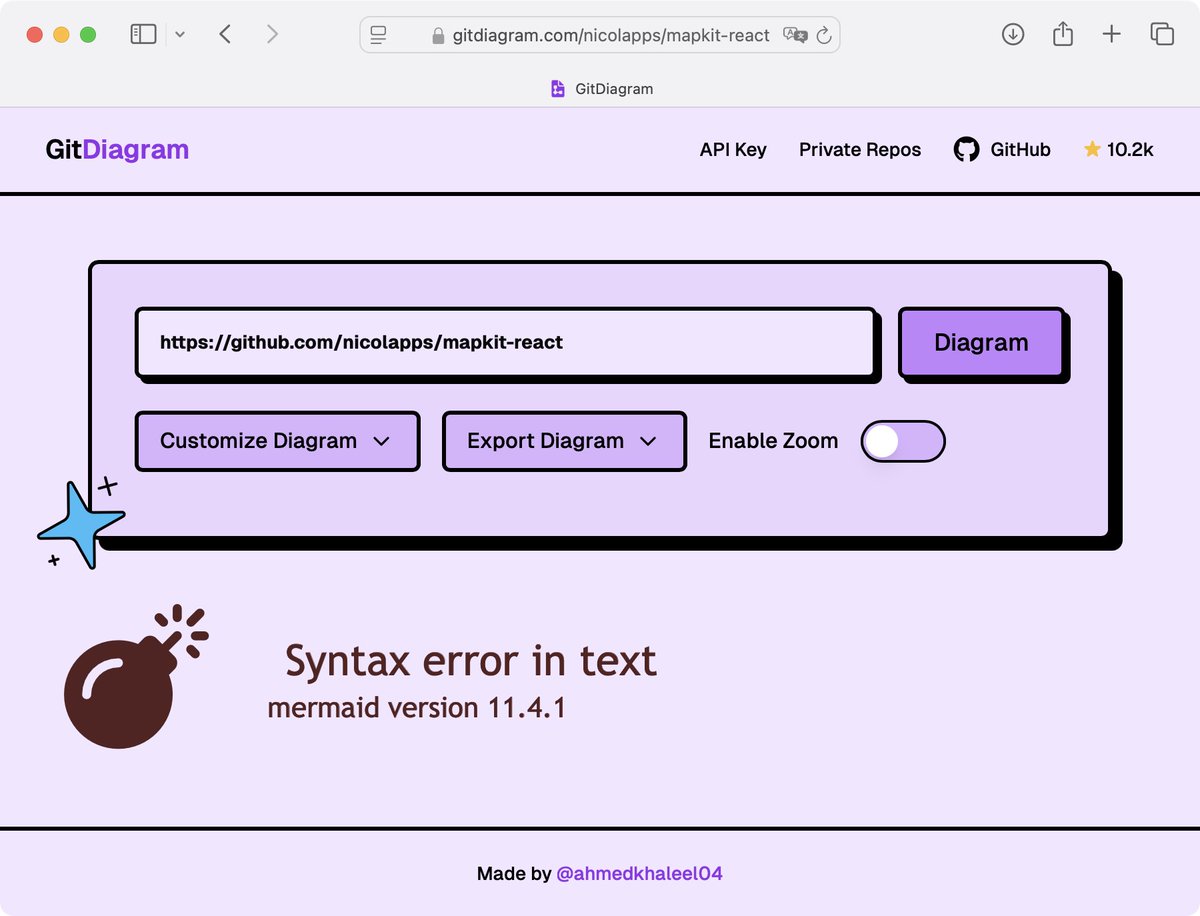Click the repository URL input field
Screen dimensions: 1200x916
[506, 343]
